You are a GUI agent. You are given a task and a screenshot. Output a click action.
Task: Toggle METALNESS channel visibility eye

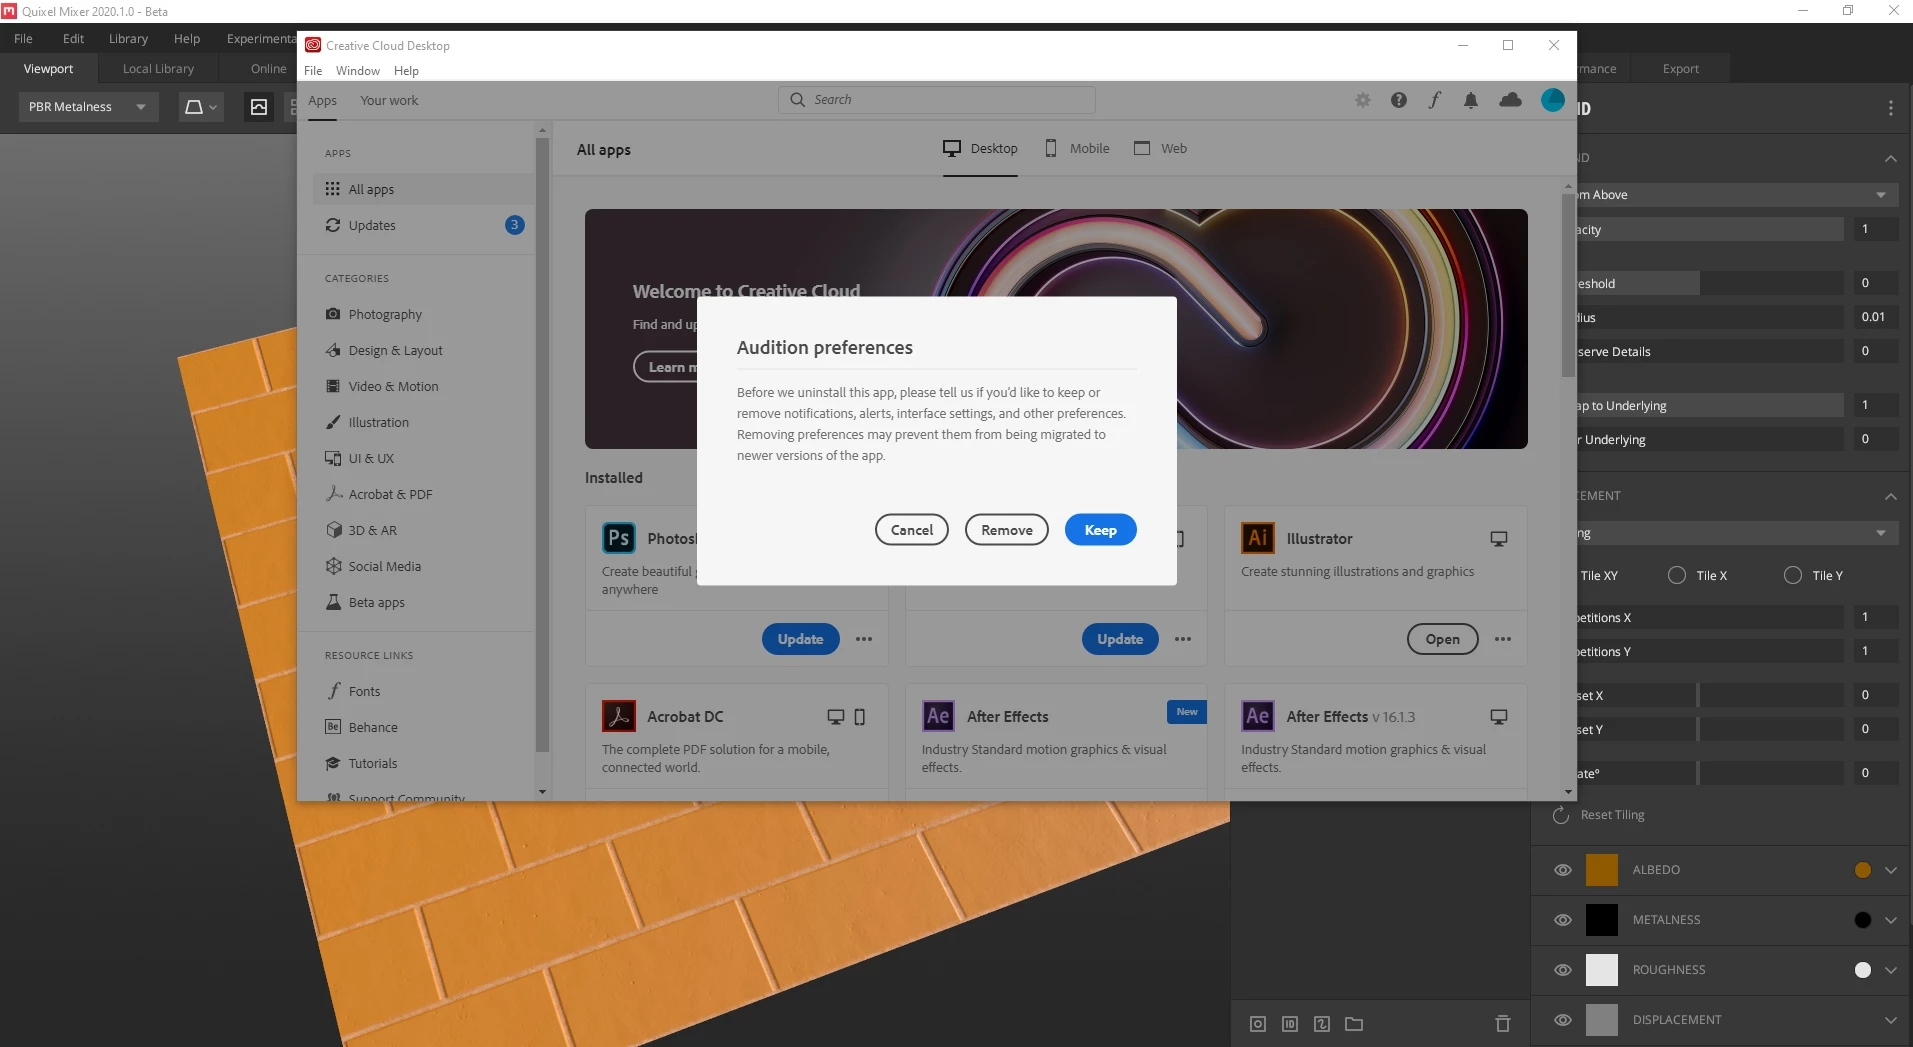[1562, 920]
